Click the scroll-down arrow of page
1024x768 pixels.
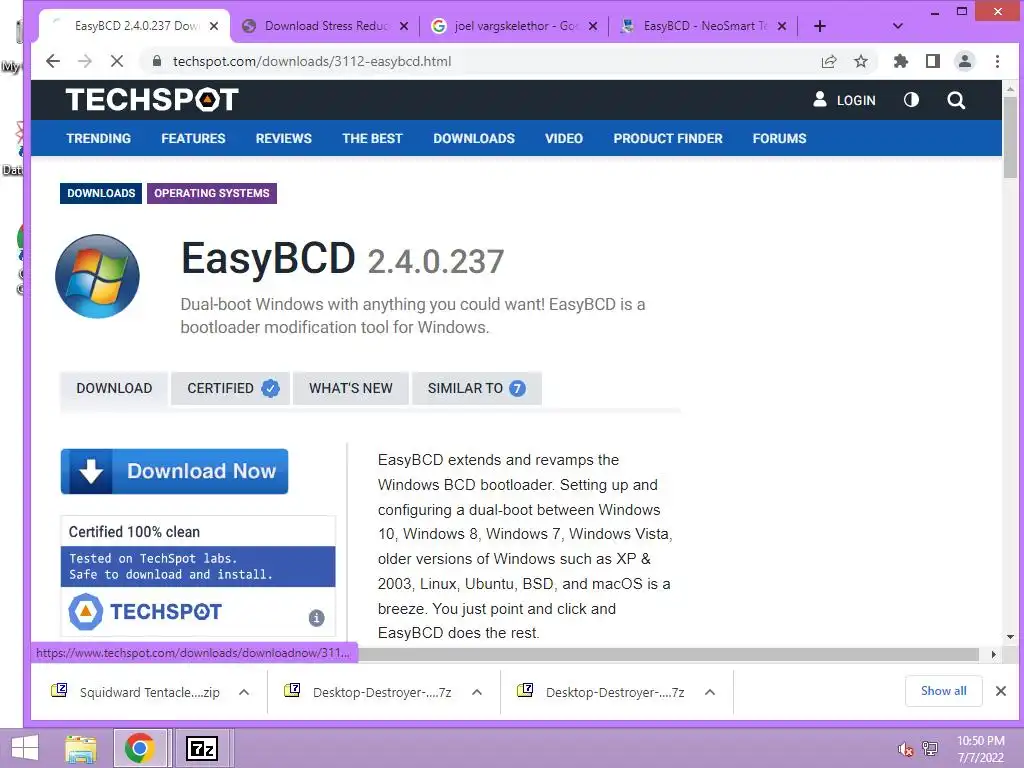tap(1010, 637)
